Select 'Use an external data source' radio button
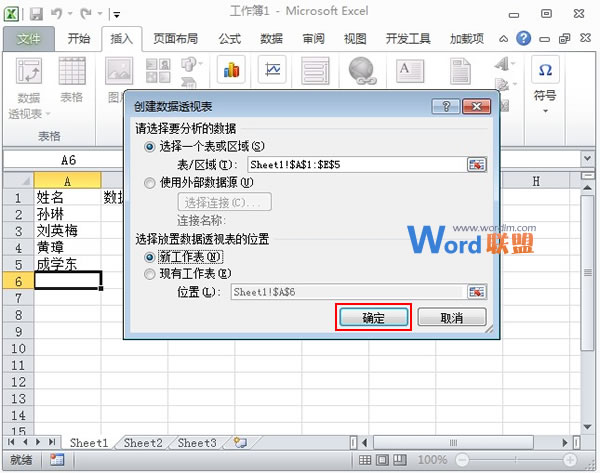600x473 pixels. coord(149,183)
